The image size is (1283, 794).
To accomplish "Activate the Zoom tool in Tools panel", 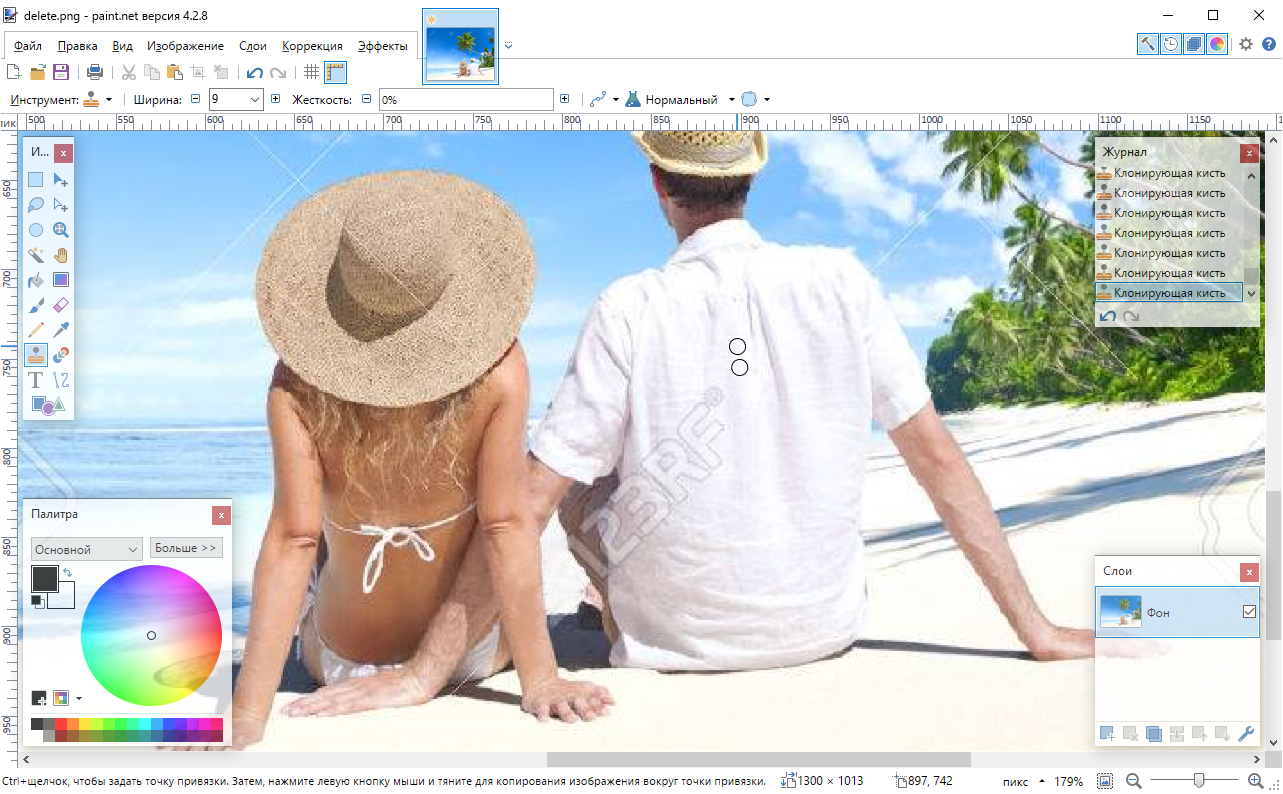I will pyautogui.click(x=61, y=230).
